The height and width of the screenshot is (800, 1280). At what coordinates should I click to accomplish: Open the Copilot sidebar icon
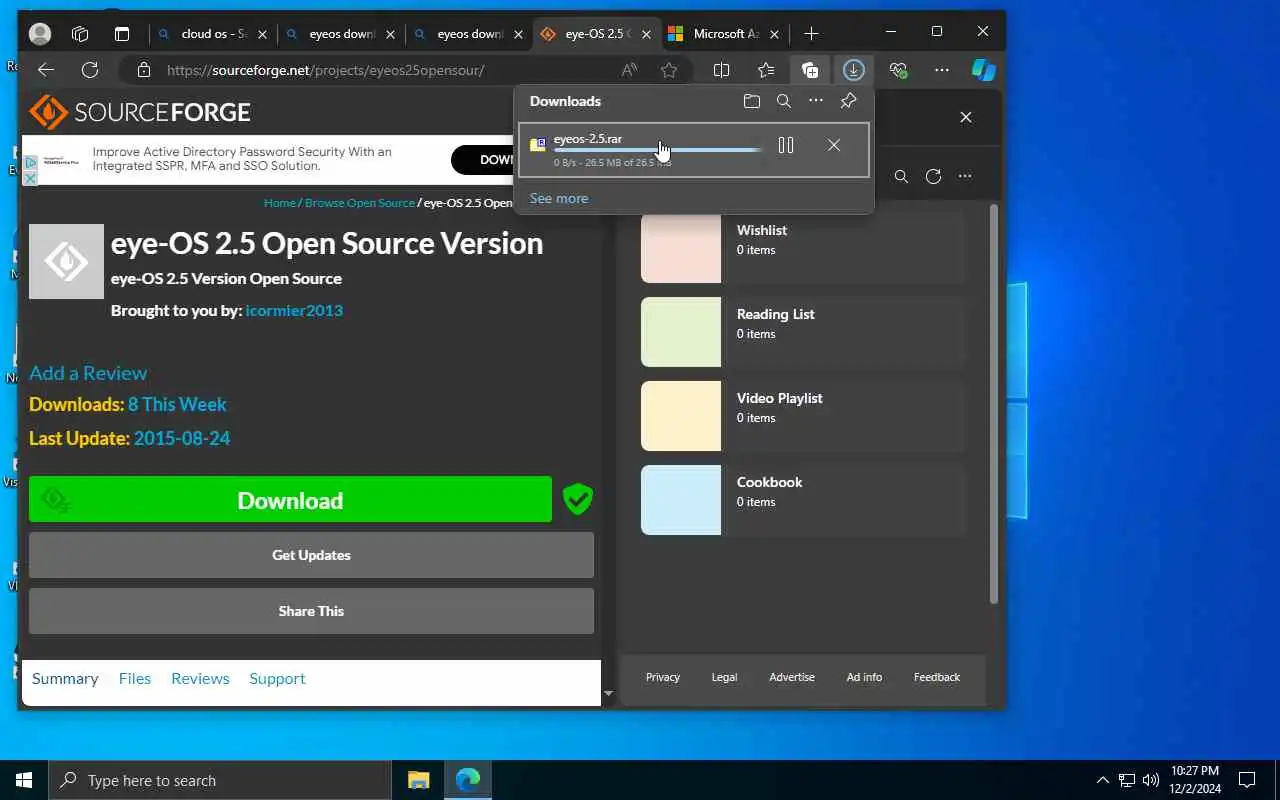(984, 70)
